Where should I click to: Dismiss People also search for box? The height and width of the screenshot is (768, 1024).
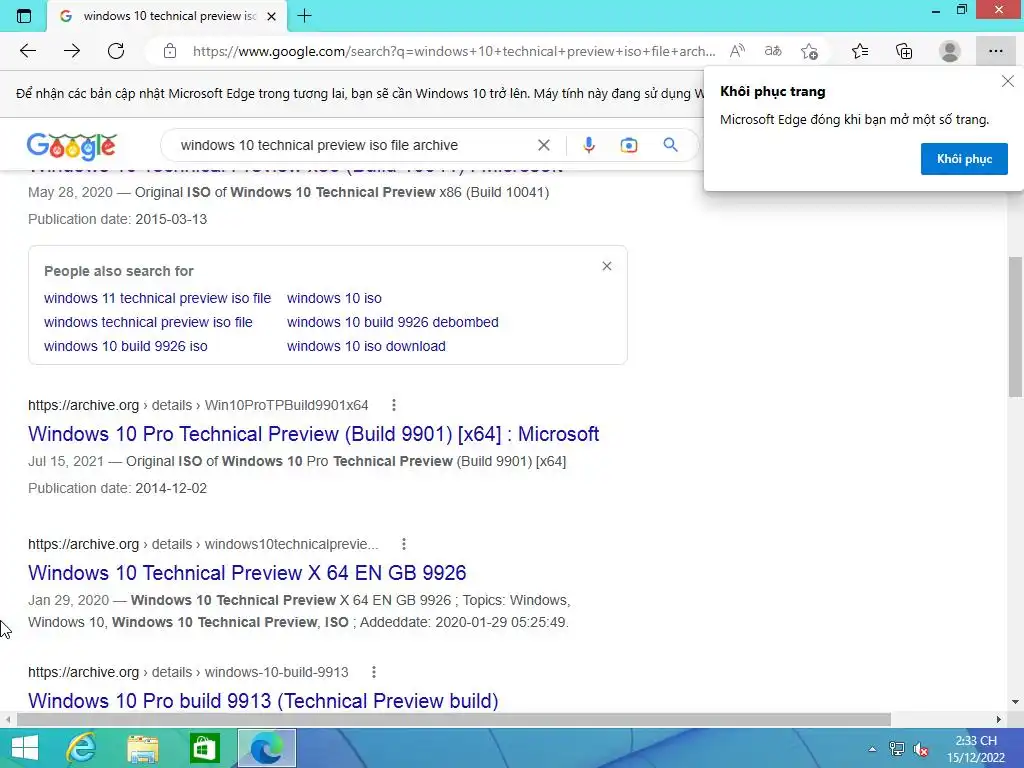click(x=607, y=266)
